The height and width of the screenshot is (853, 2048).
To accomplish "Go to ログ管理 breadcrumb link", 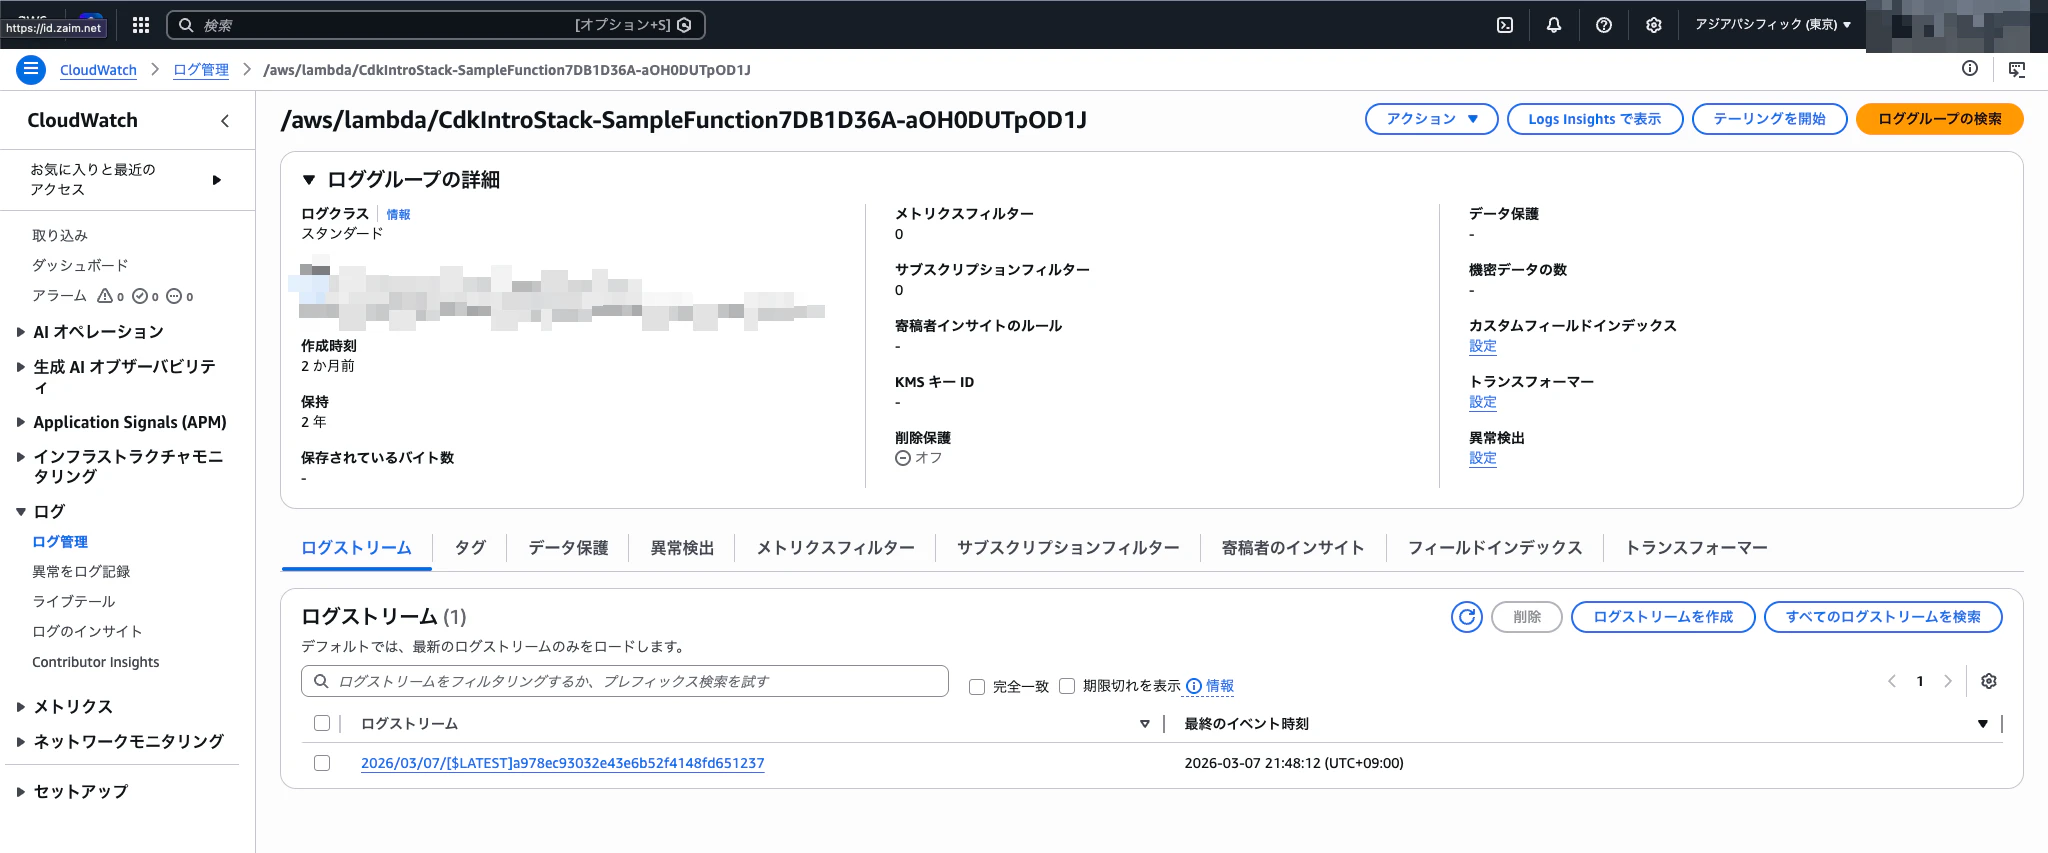I will [x=201, y=70].
